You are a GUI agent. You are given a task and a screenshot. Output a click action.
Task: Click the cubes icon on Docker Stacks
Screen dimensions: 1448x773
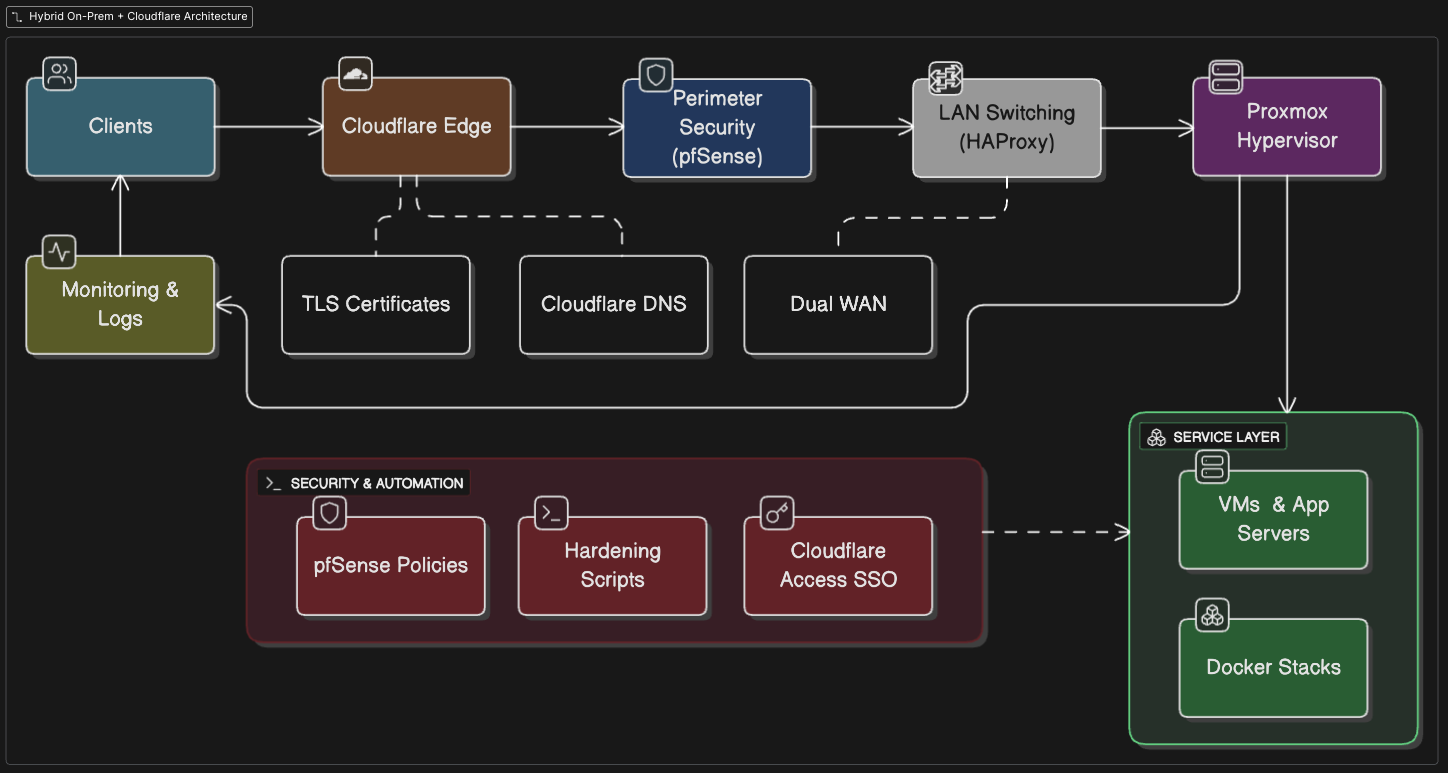click(x=1213, y=615)
